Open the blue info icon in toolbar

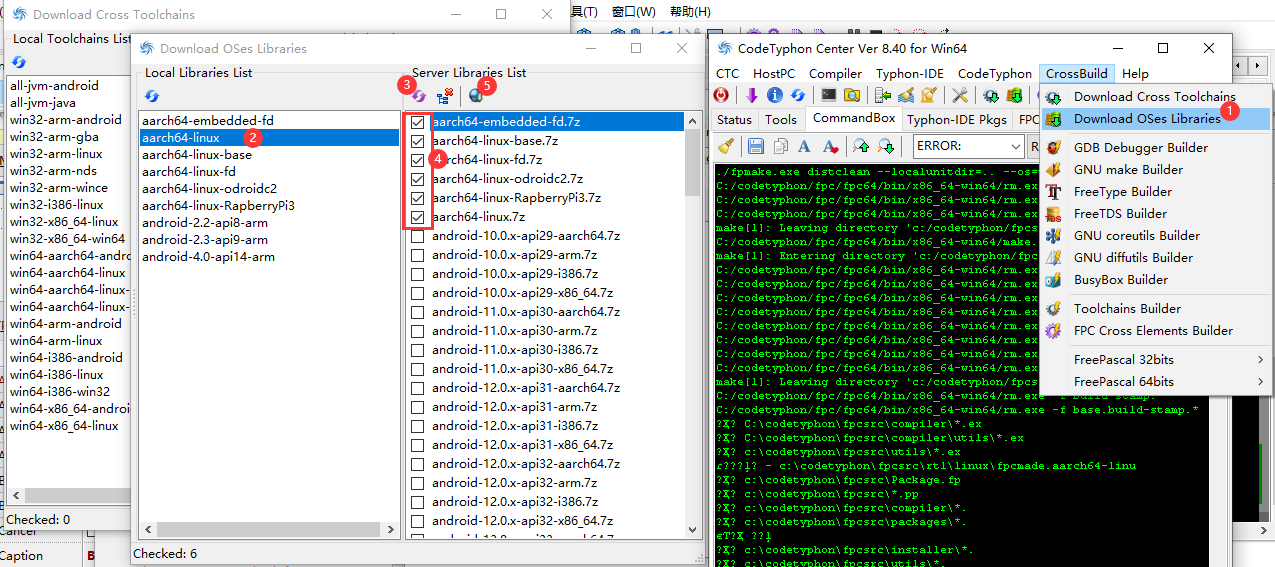tap(775, 95)
